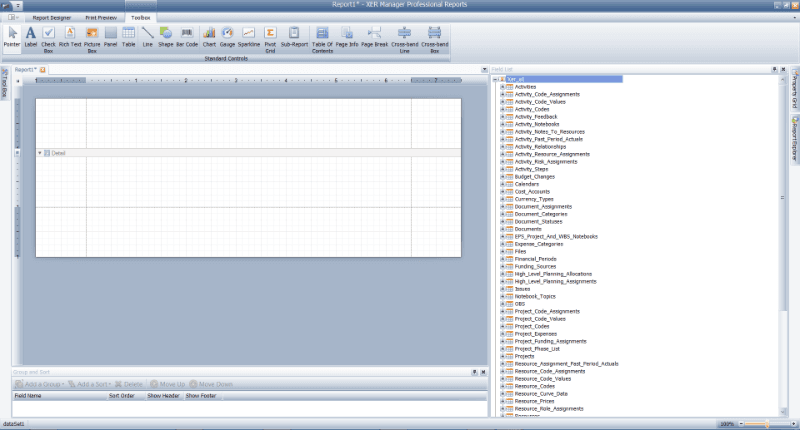
Task: Expand the Activity_Codes node
Action: click(x=502, y=109)
